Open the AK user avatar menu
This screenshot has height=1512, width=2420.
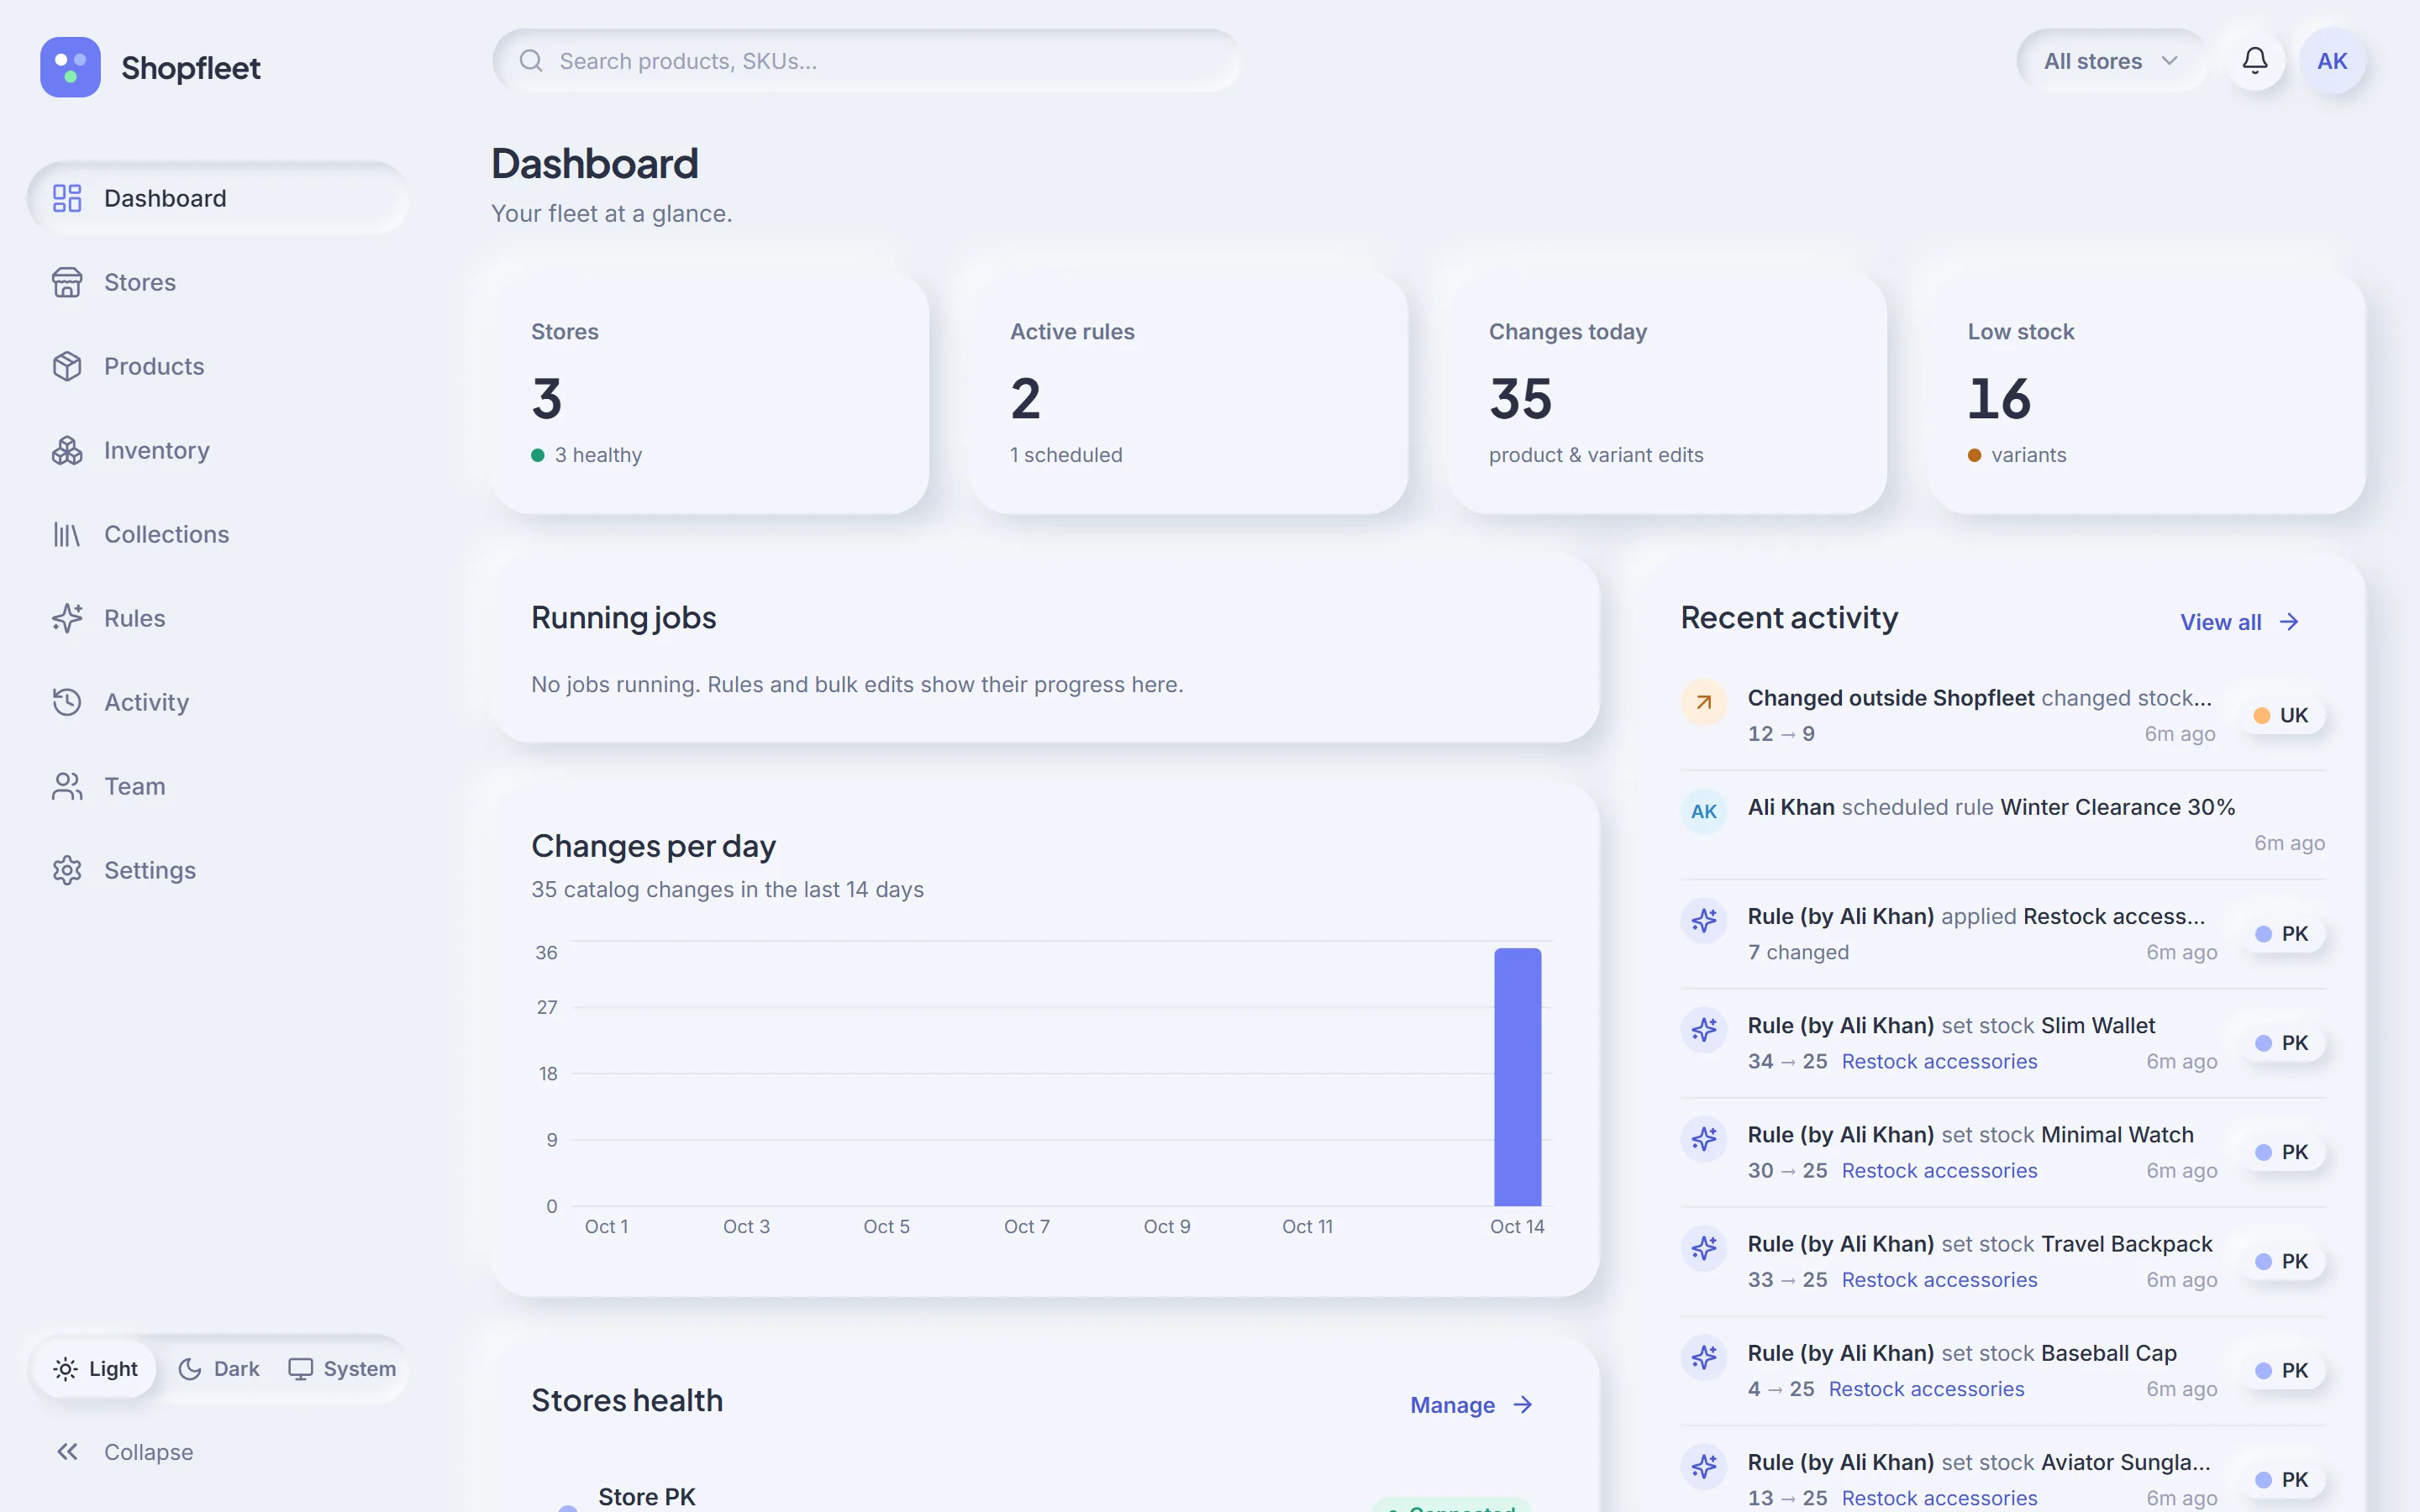[x=2332, y=61]
